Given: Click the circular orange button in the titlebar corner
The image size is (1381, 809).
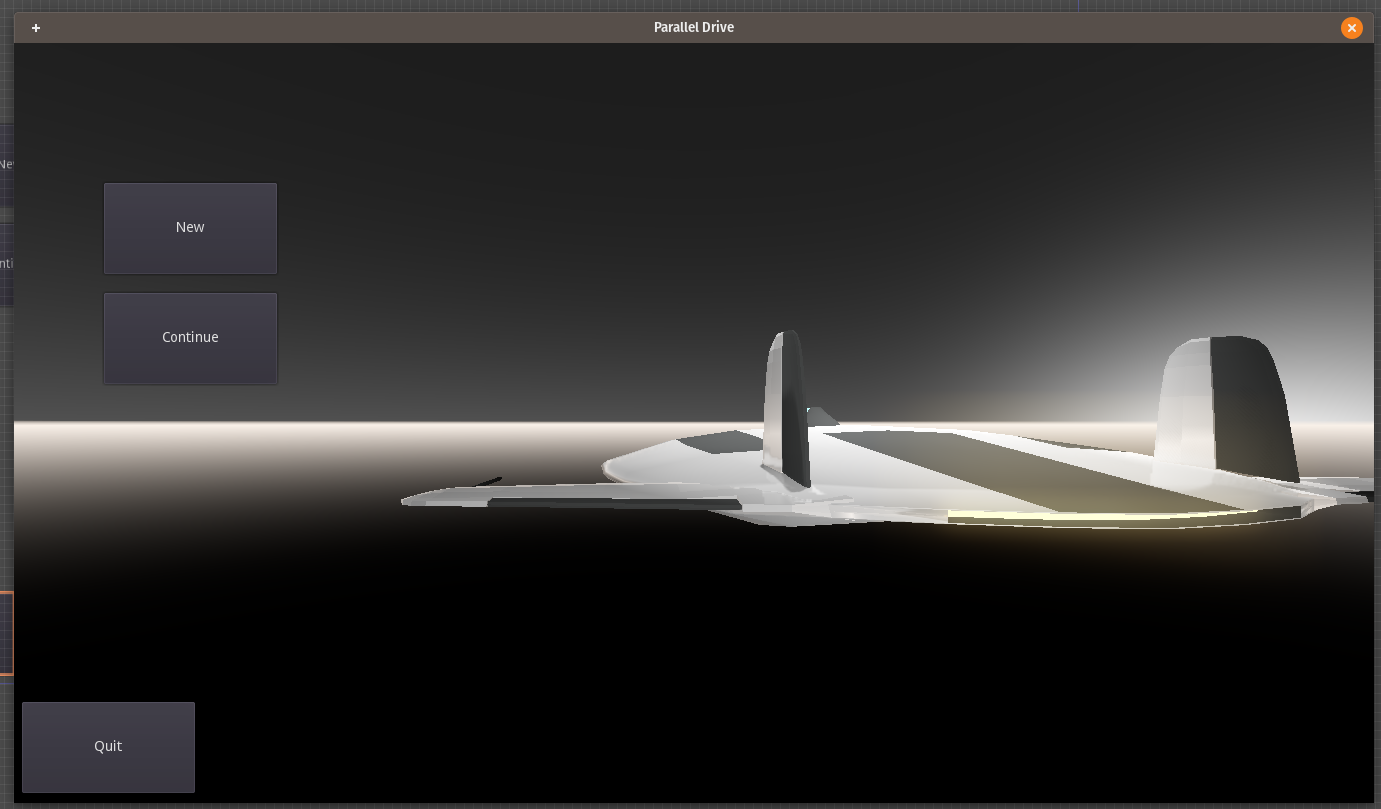Looking at the screenshot, I should coord(1352,27).
